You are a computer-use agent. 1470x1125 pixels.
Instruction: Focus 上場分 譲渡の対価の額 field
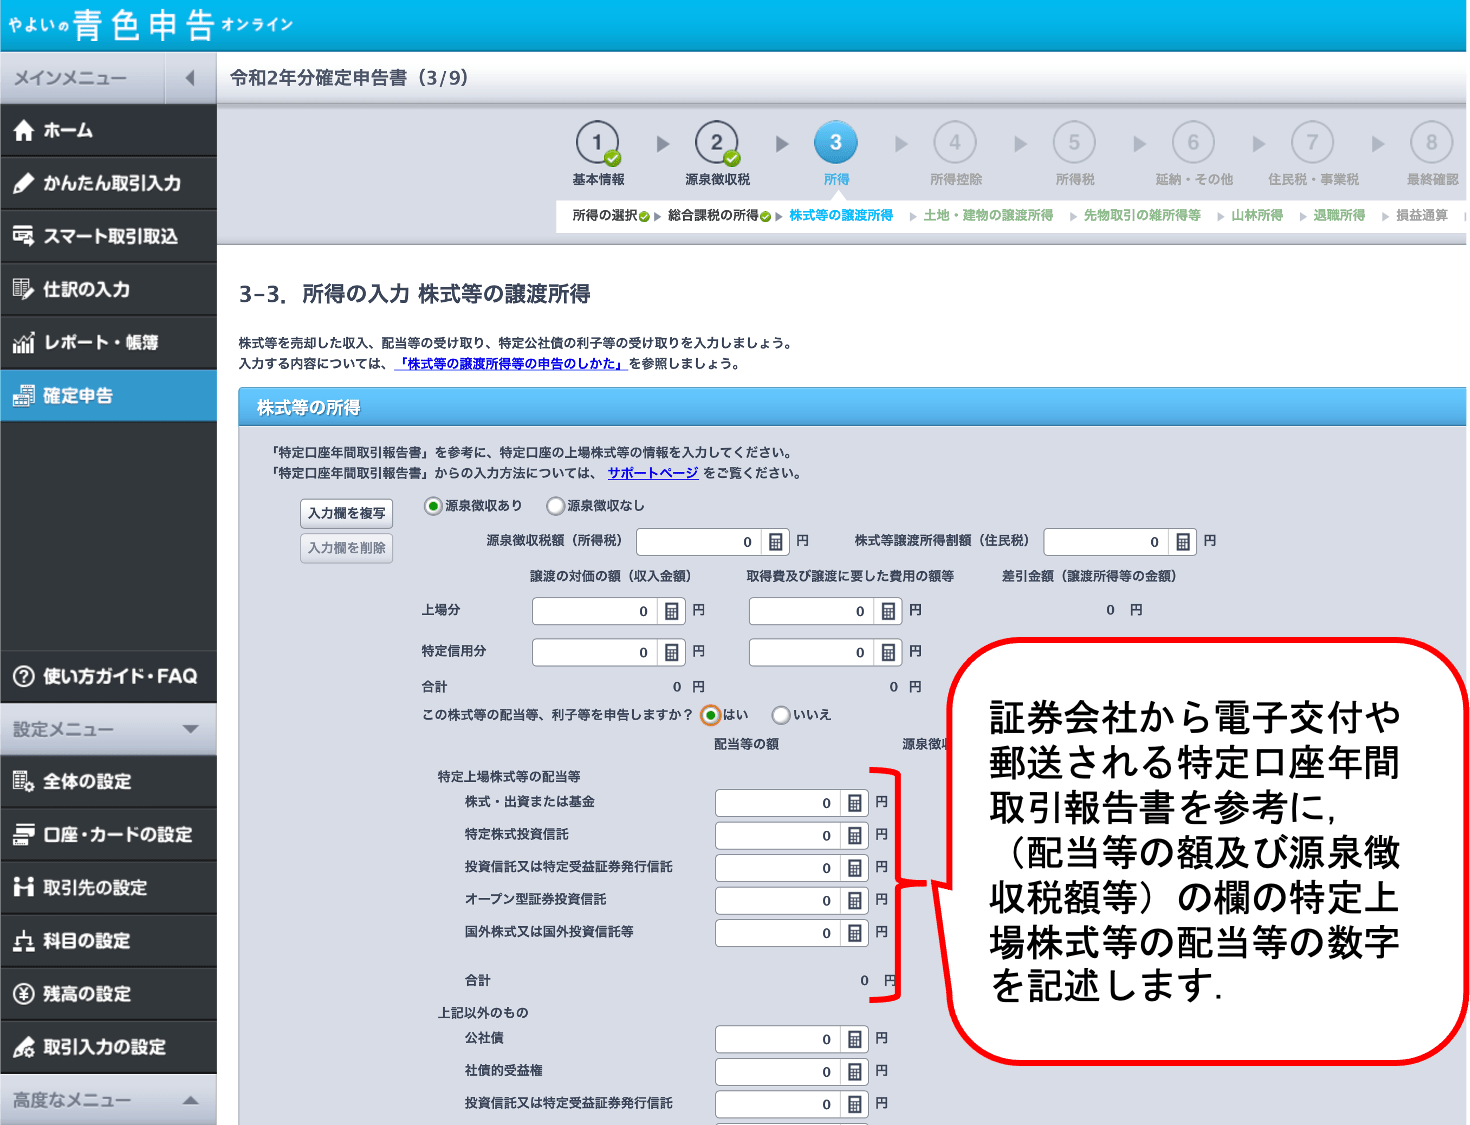click(596, 611)
